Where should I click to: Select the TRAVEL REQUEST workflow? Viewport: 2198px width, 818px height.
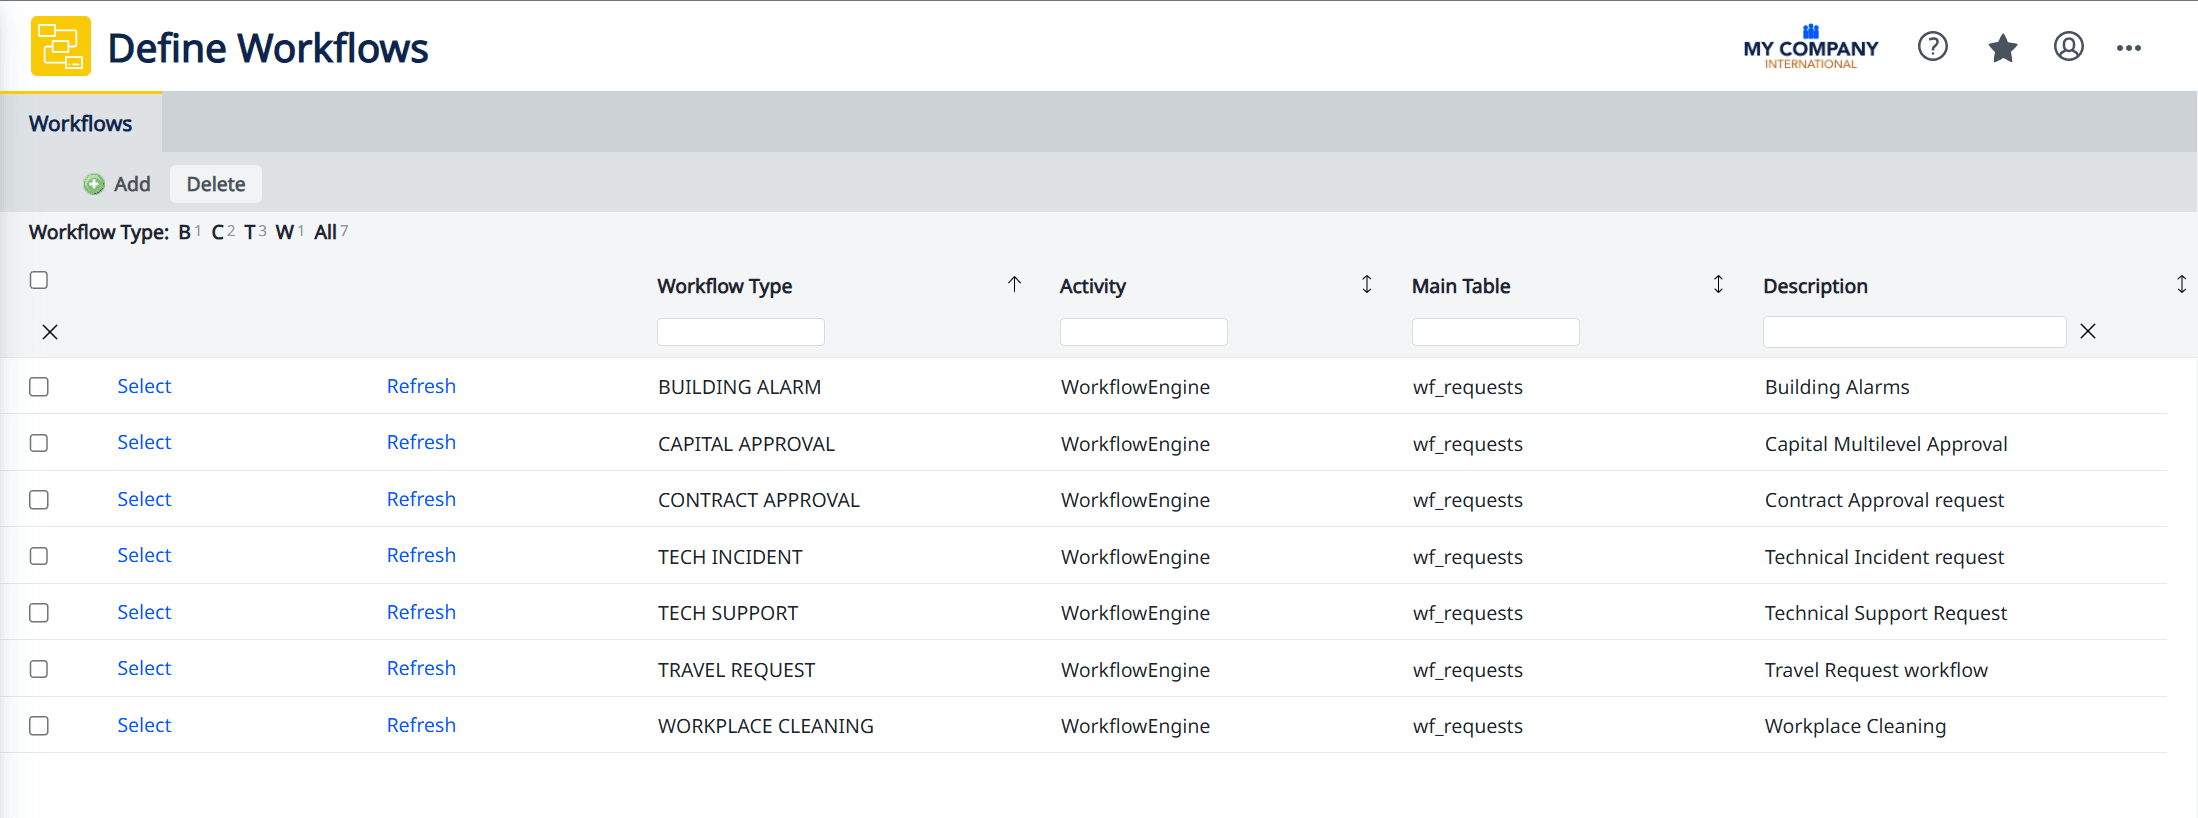coord(144,668)
